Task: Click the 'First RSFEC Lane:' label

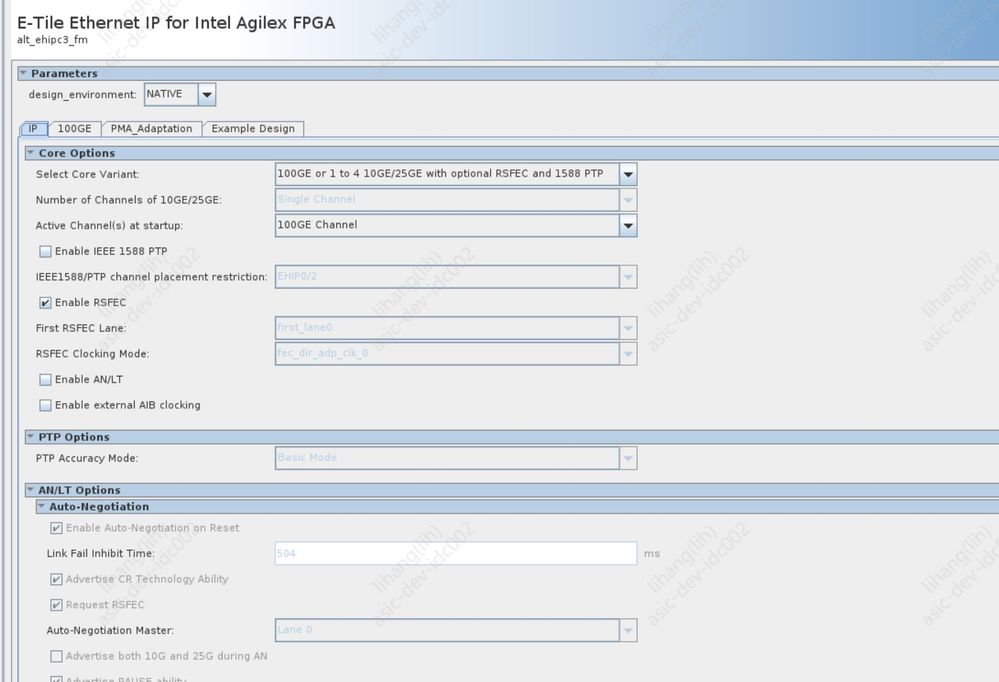Action: [x=81, y=328]
